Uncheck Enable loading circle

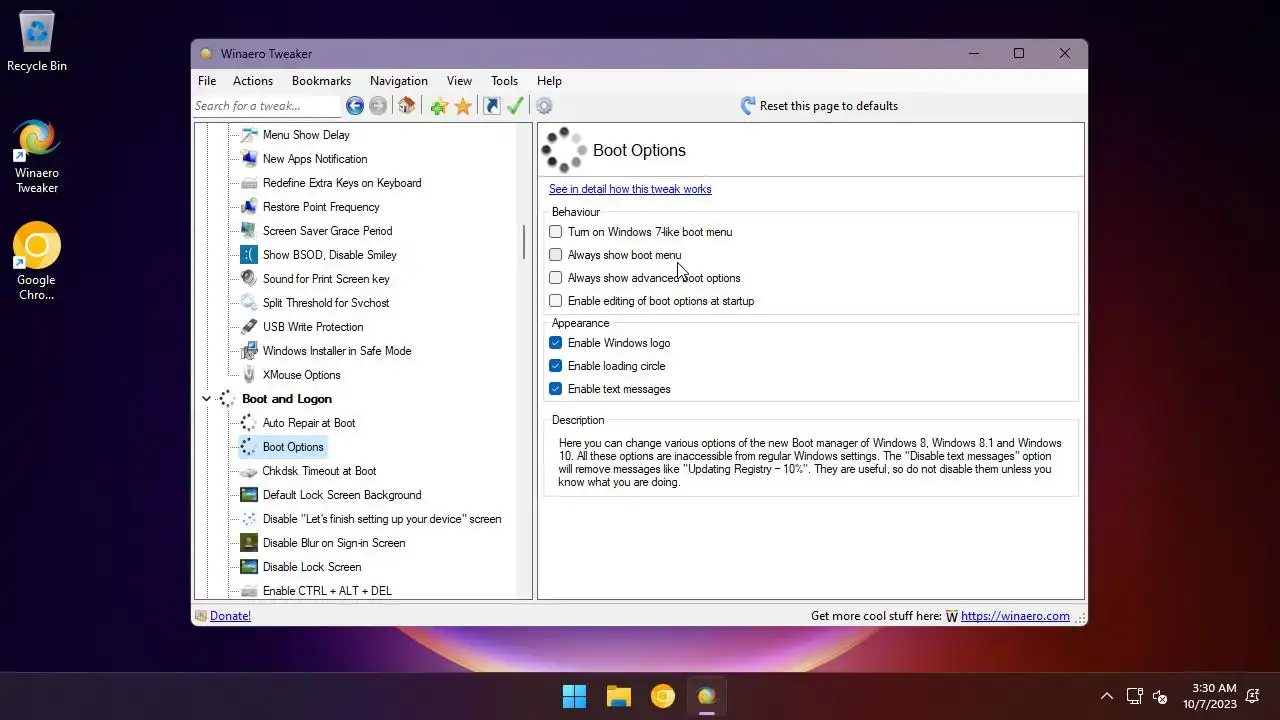pos(556,366)
